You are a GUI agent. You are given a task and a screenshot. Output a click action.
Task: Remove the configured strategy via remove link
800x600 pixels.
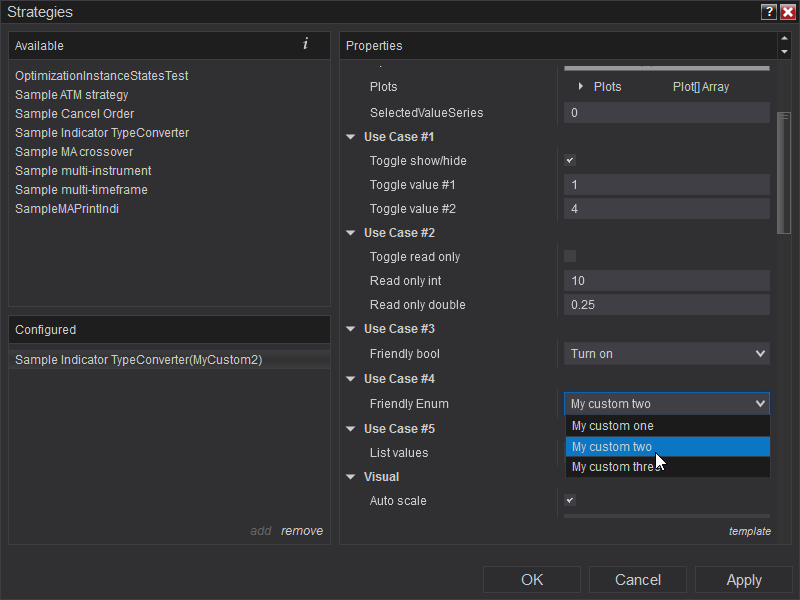pyautogui.click(x=302, y=531)
